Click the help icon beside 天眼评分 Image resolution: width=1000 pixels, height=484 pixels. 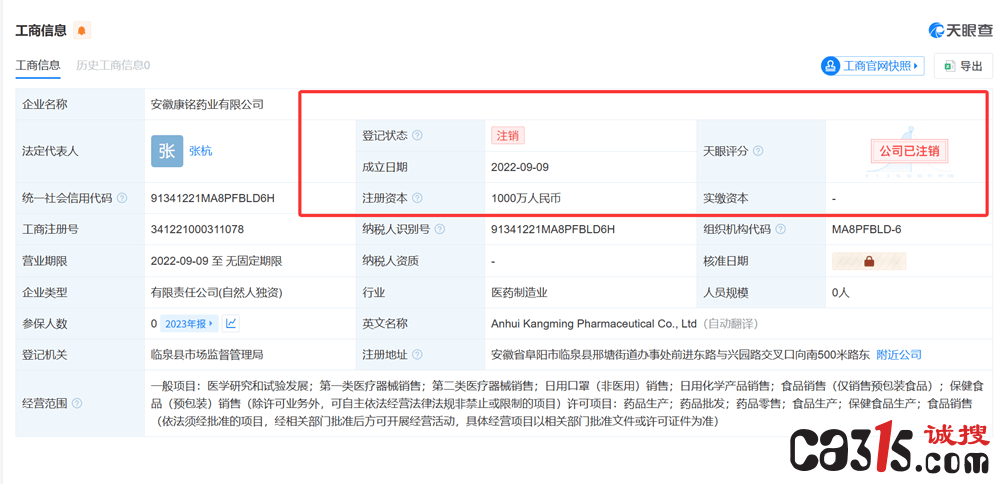click(758, 151)
